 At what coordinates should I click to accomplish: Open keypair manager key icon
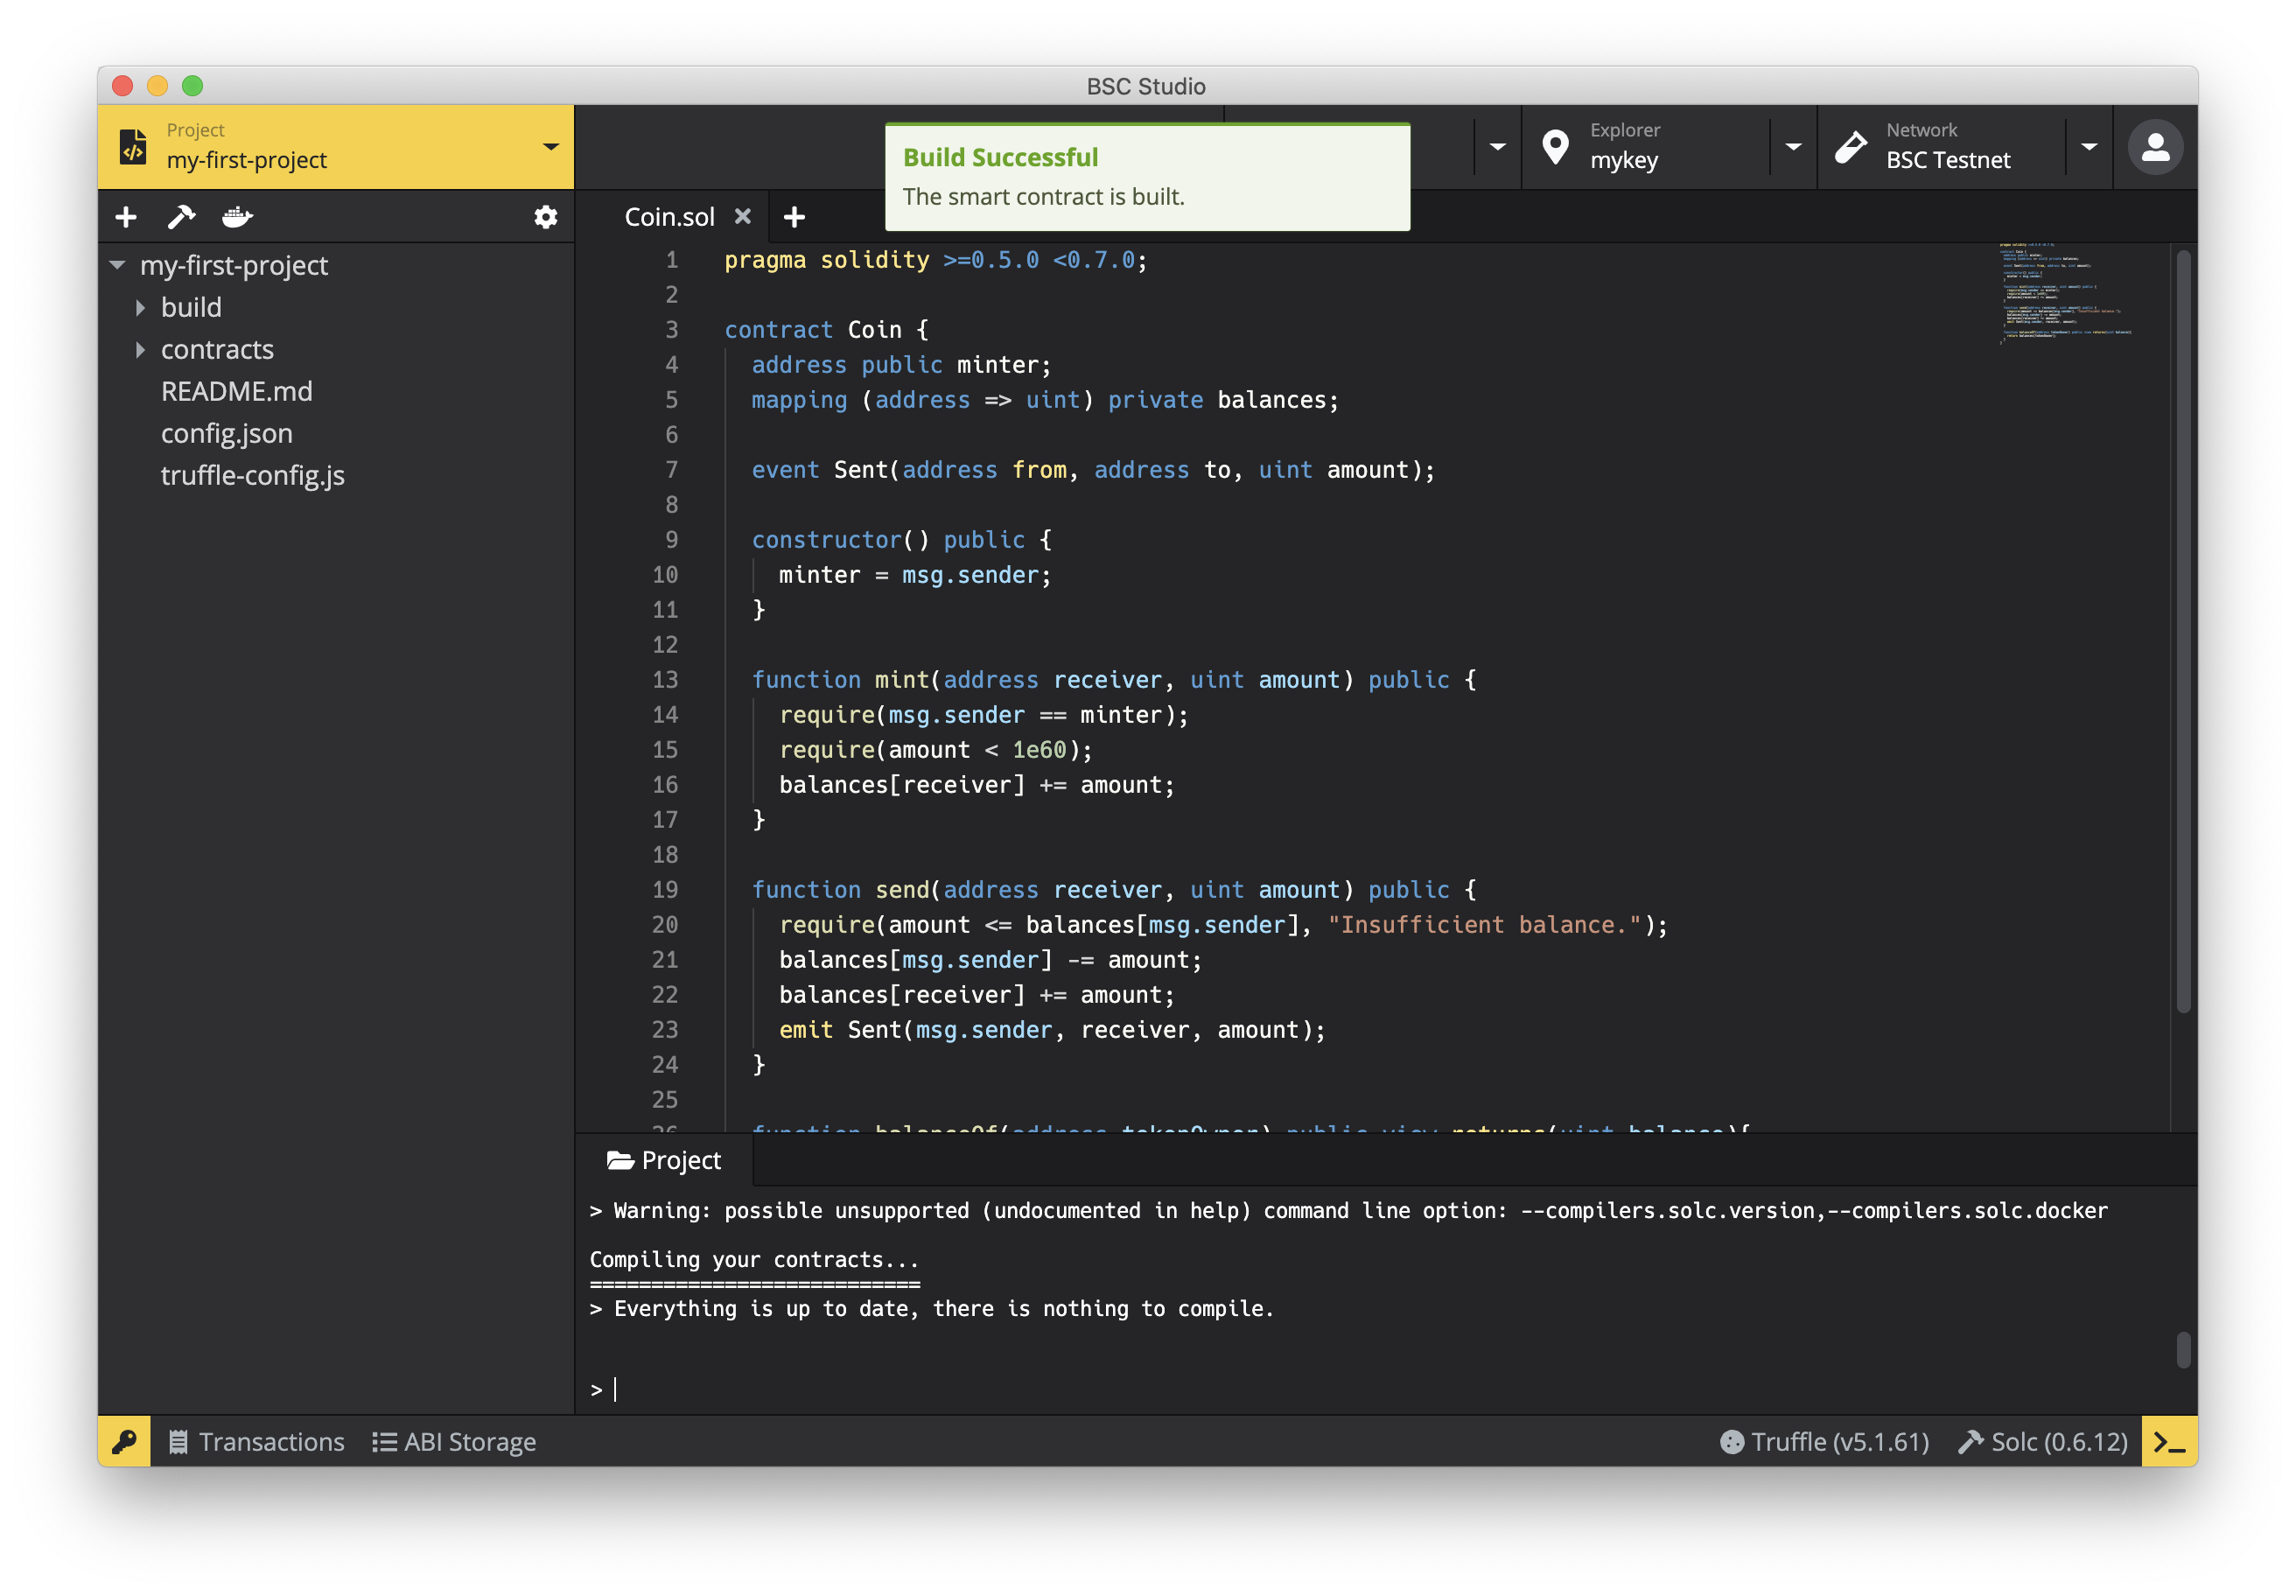(x=124, y=1441)
